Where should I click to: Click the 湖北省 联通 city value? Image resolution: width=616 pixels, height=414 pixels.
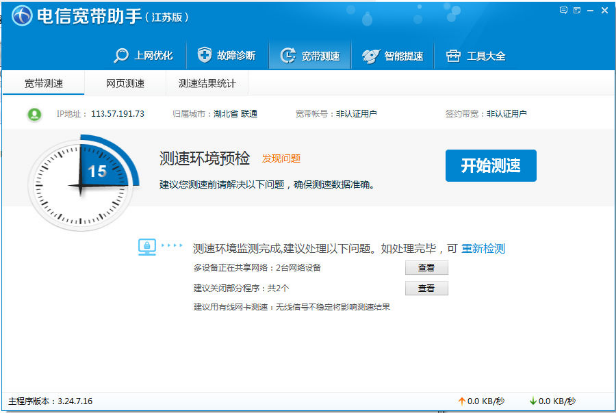[235, 114]
